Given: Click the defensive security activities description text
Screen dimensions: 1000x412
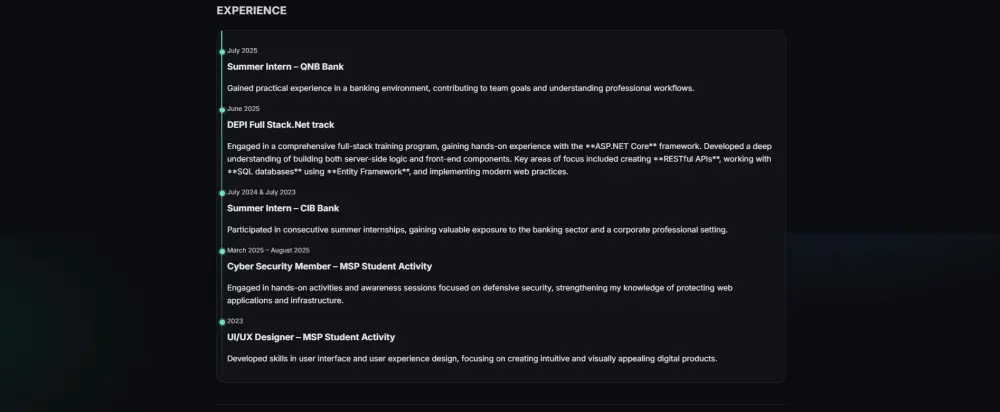Looking at the screenshot, I should click(480, 294).
